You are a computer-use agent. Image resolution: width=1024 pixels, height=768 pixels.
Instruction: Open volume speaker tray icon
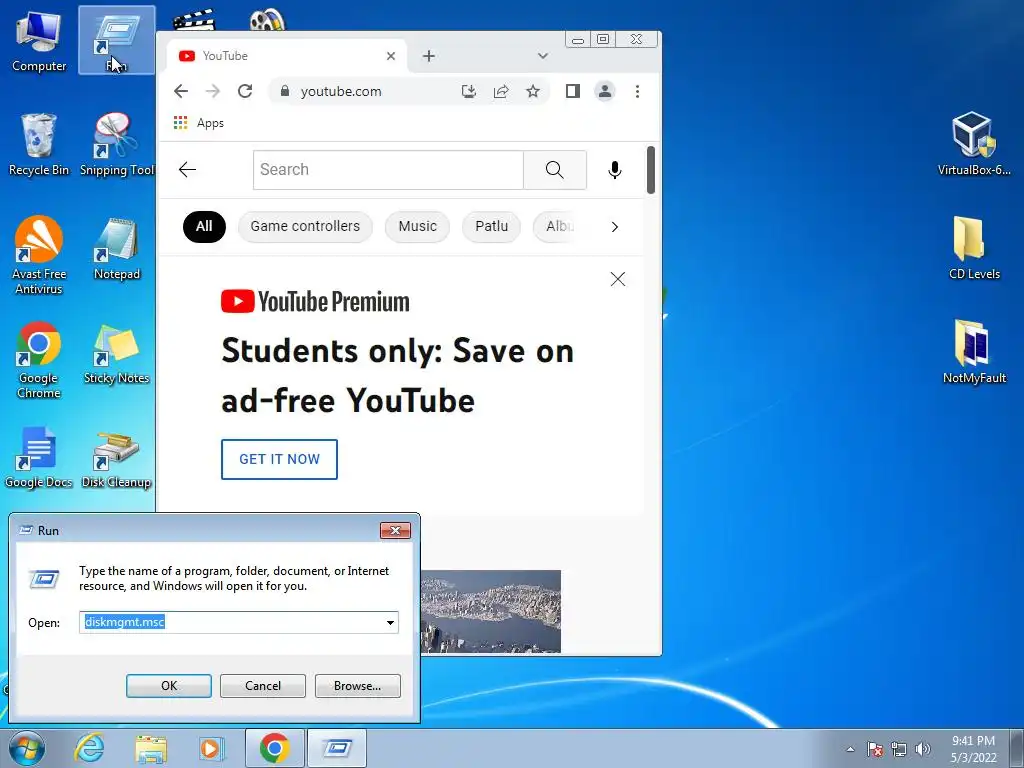tap(923, 749)
